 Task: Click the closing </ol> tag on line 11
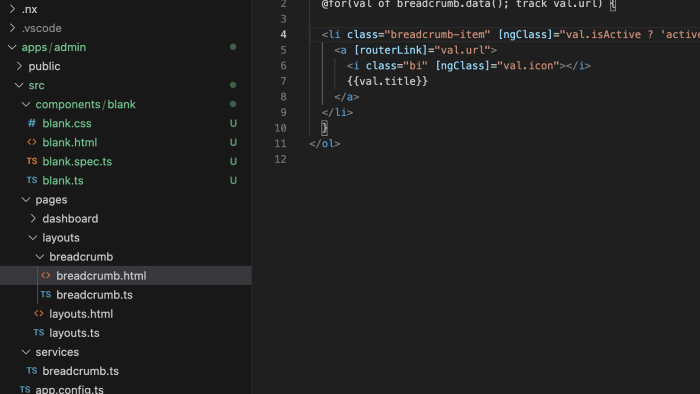click(x=325, y=144)
